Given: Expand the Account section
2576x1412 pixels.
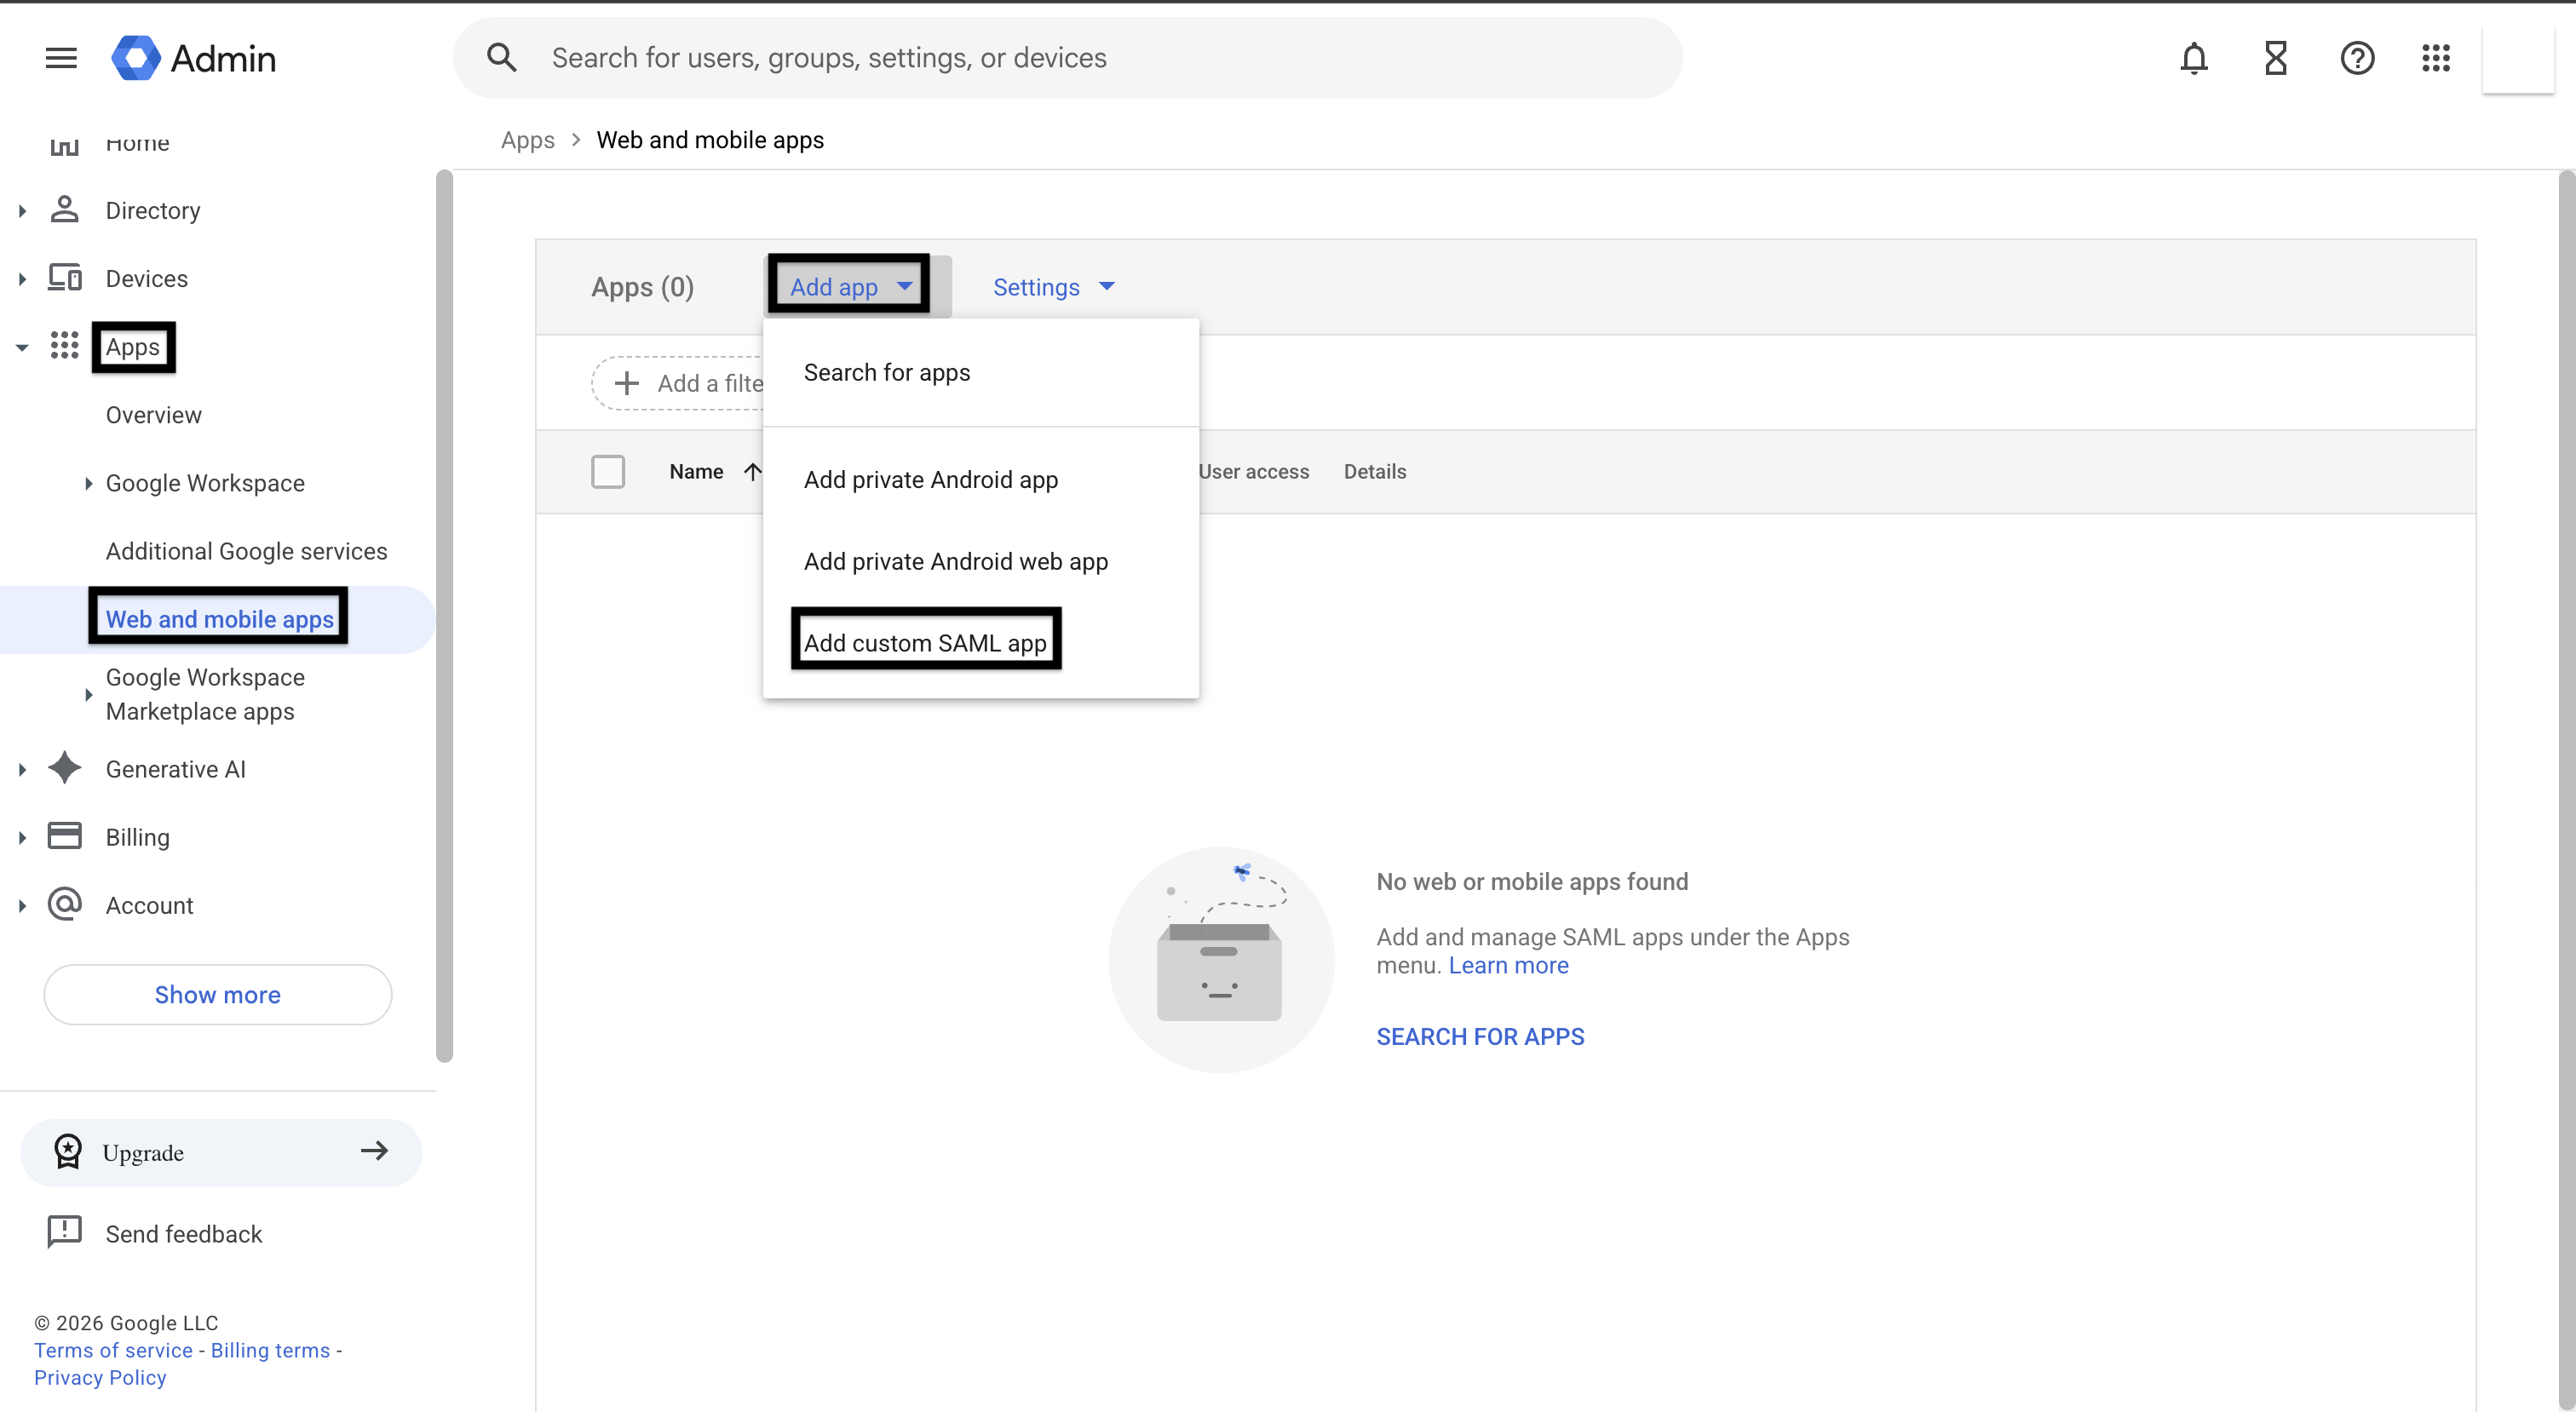Looking at the screenshot, I should (22, 905).
